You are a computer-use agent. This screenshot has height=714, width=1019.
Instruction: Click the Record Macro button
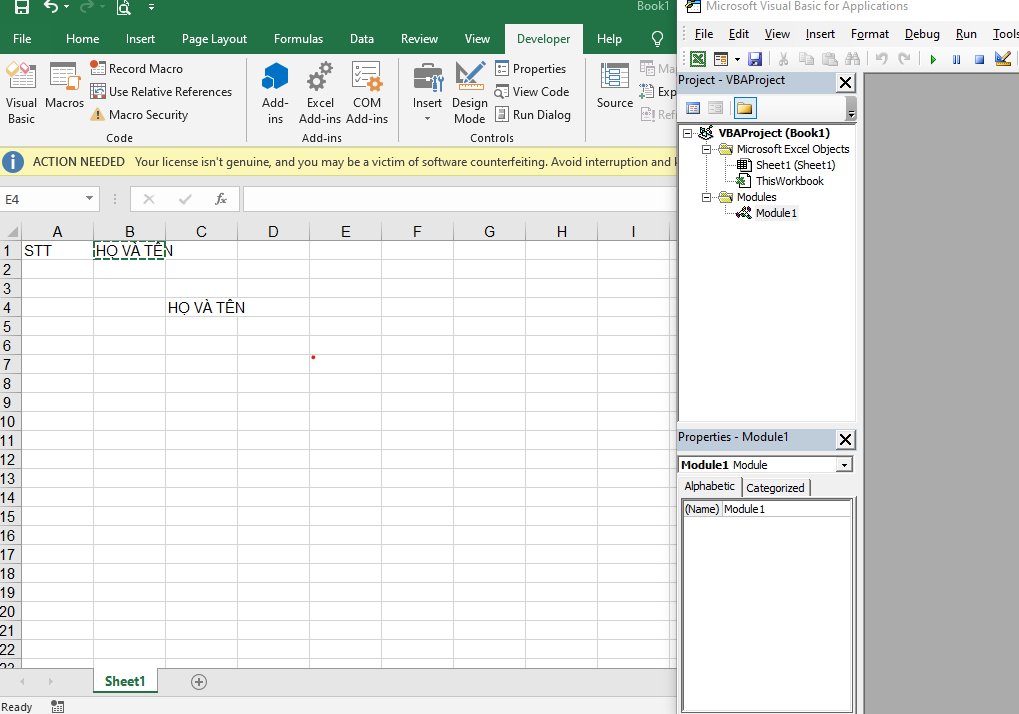click(x=137, y=69)
